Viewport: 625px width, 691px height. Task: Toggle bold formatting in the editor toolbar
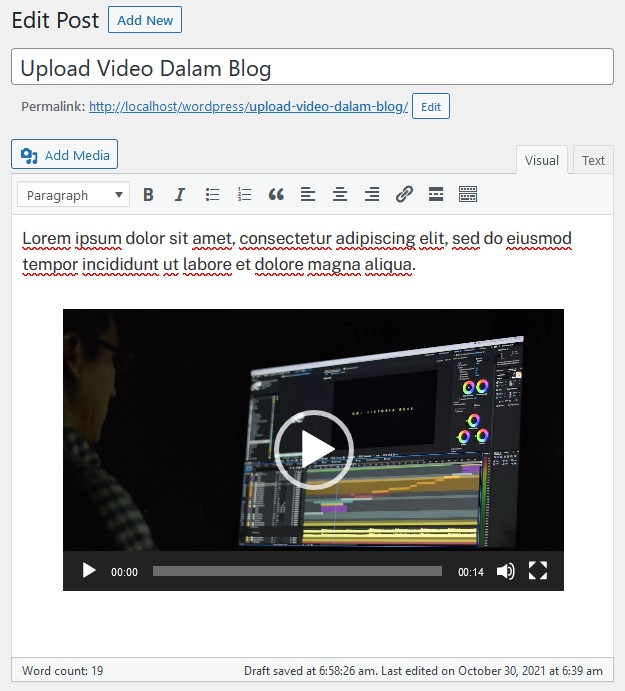149,194
